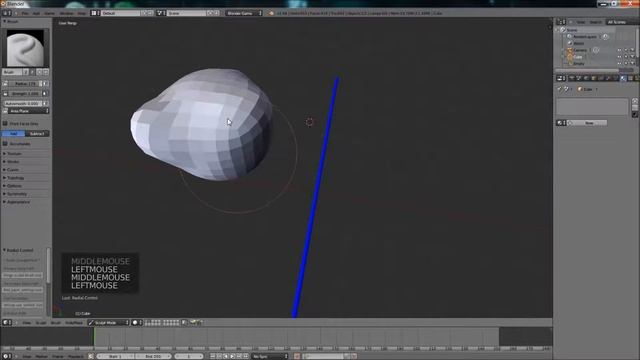Viewport: 640px width, 360px height.
Task: Open the Sculpt Mode dropdown
Action: click(109, 322)
